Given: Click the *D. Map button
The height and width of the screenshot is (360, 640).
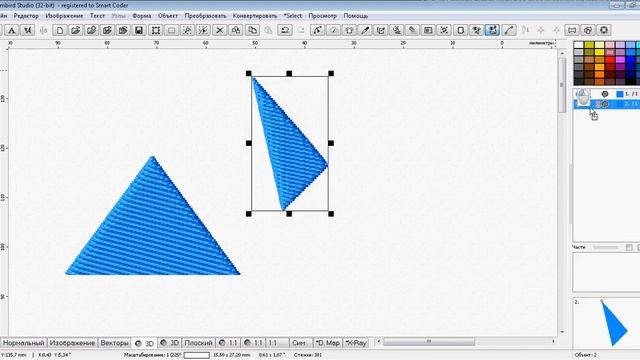Looking at the screenshot, I should 327,343.
